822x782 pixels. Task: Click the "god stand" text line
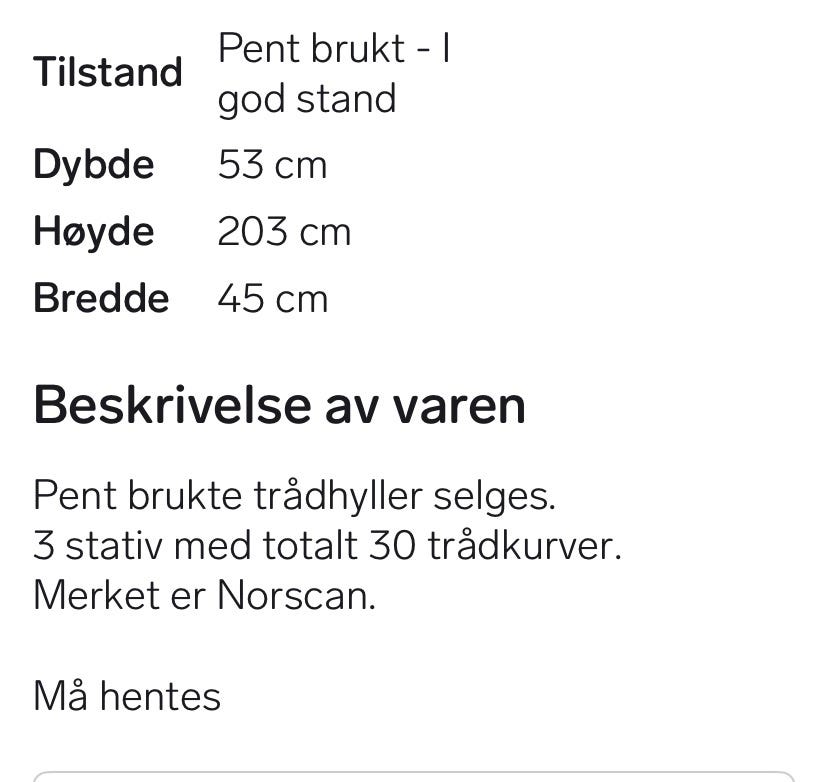[307, 99]
